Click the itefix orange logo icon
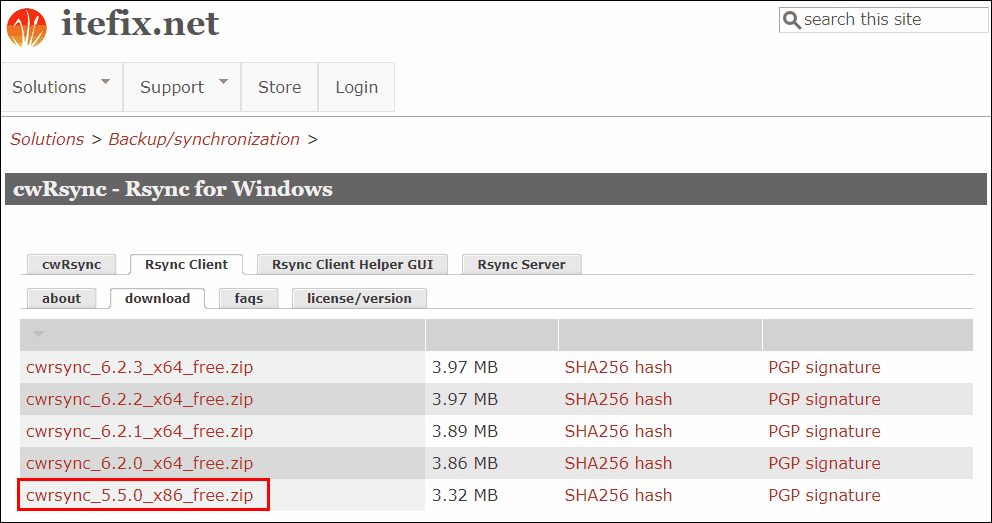The height and width of the screenshot is (523, 992). (x=27, y=27)
